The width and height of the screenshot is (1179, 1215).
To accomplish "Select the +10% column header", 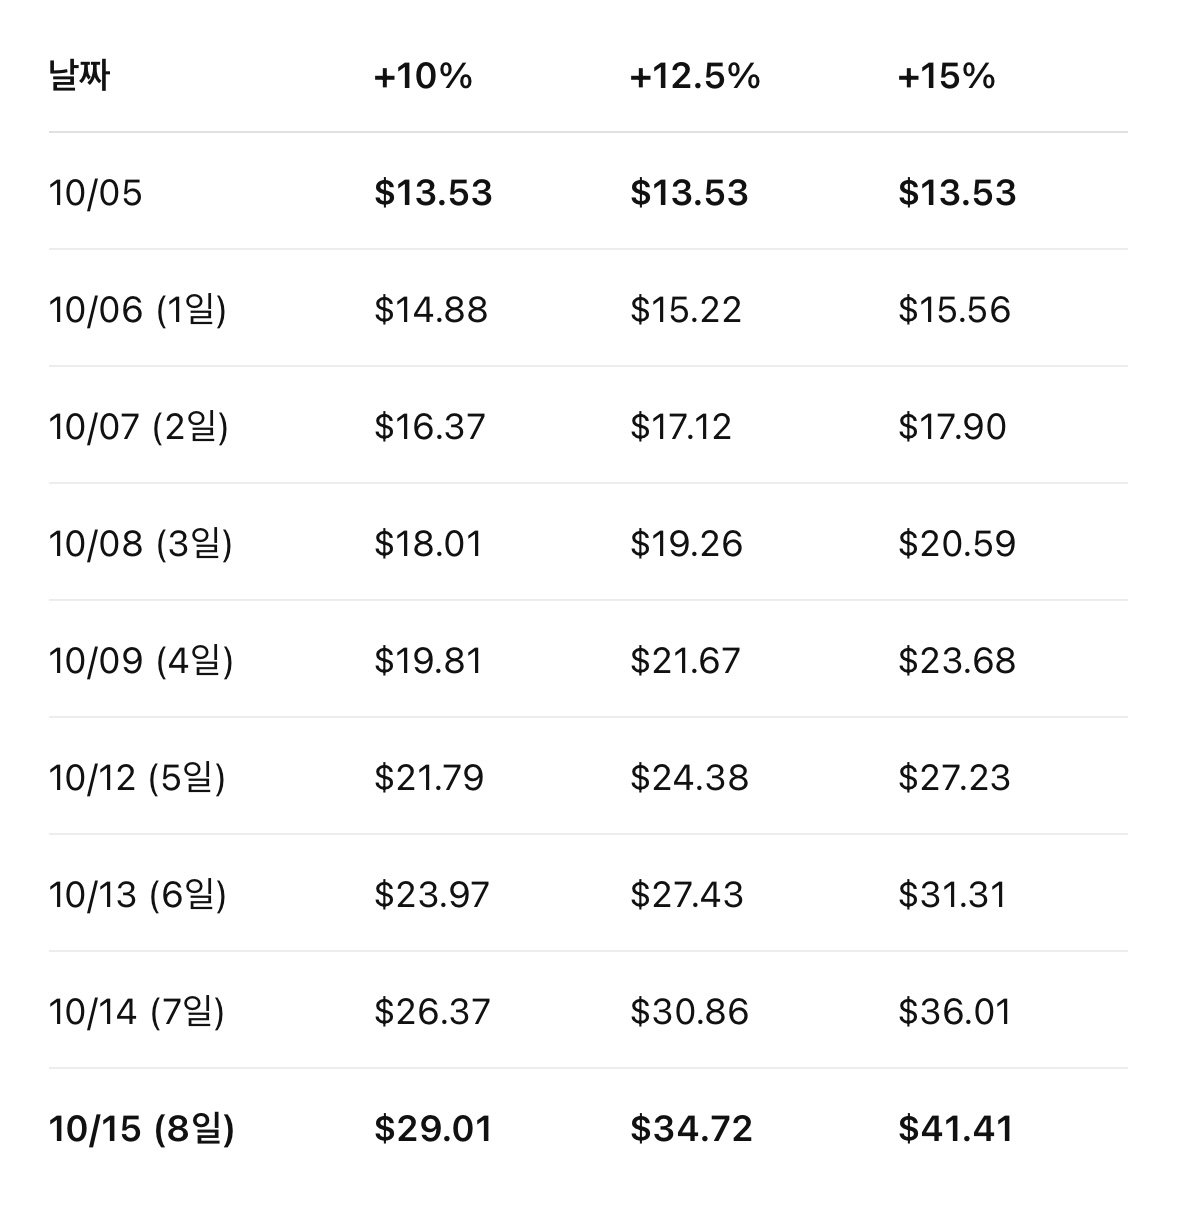I will [x=423, y=76].
